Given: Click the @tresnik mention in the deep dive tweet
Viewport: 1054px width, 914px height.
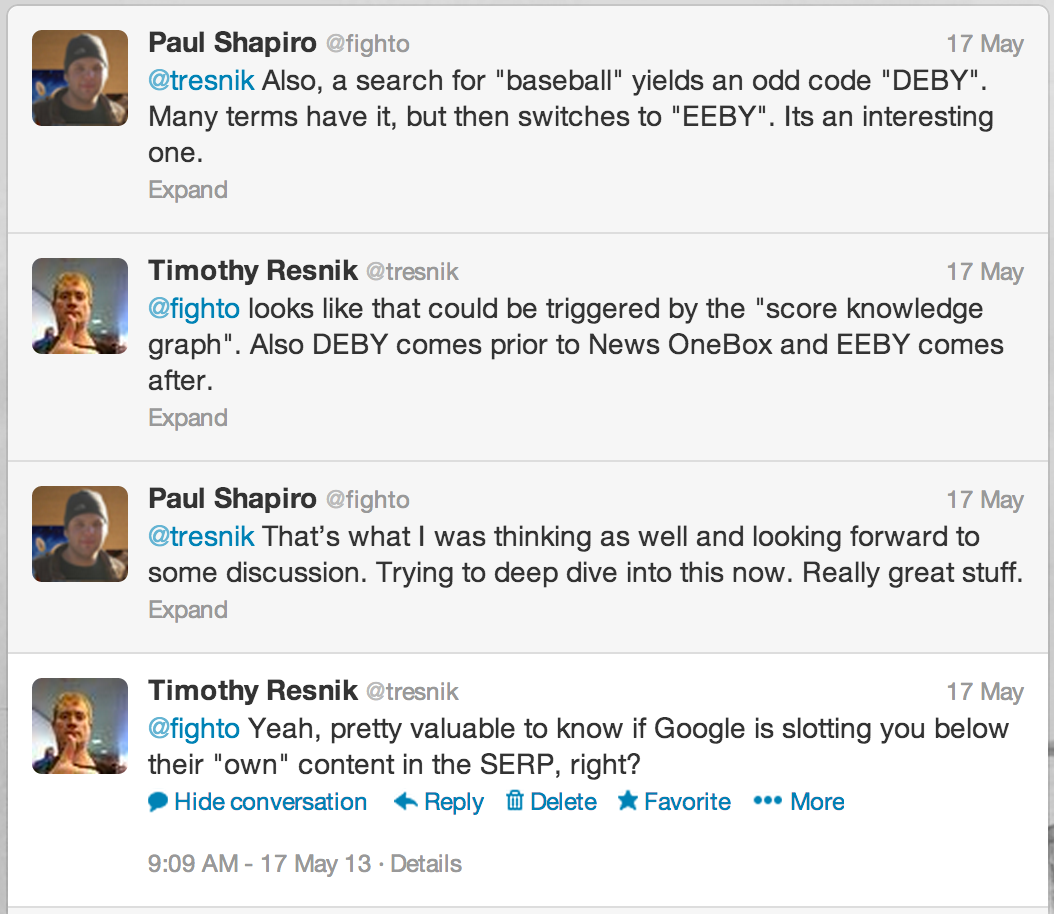Looking at the screenshot, I should pos(201,536).
